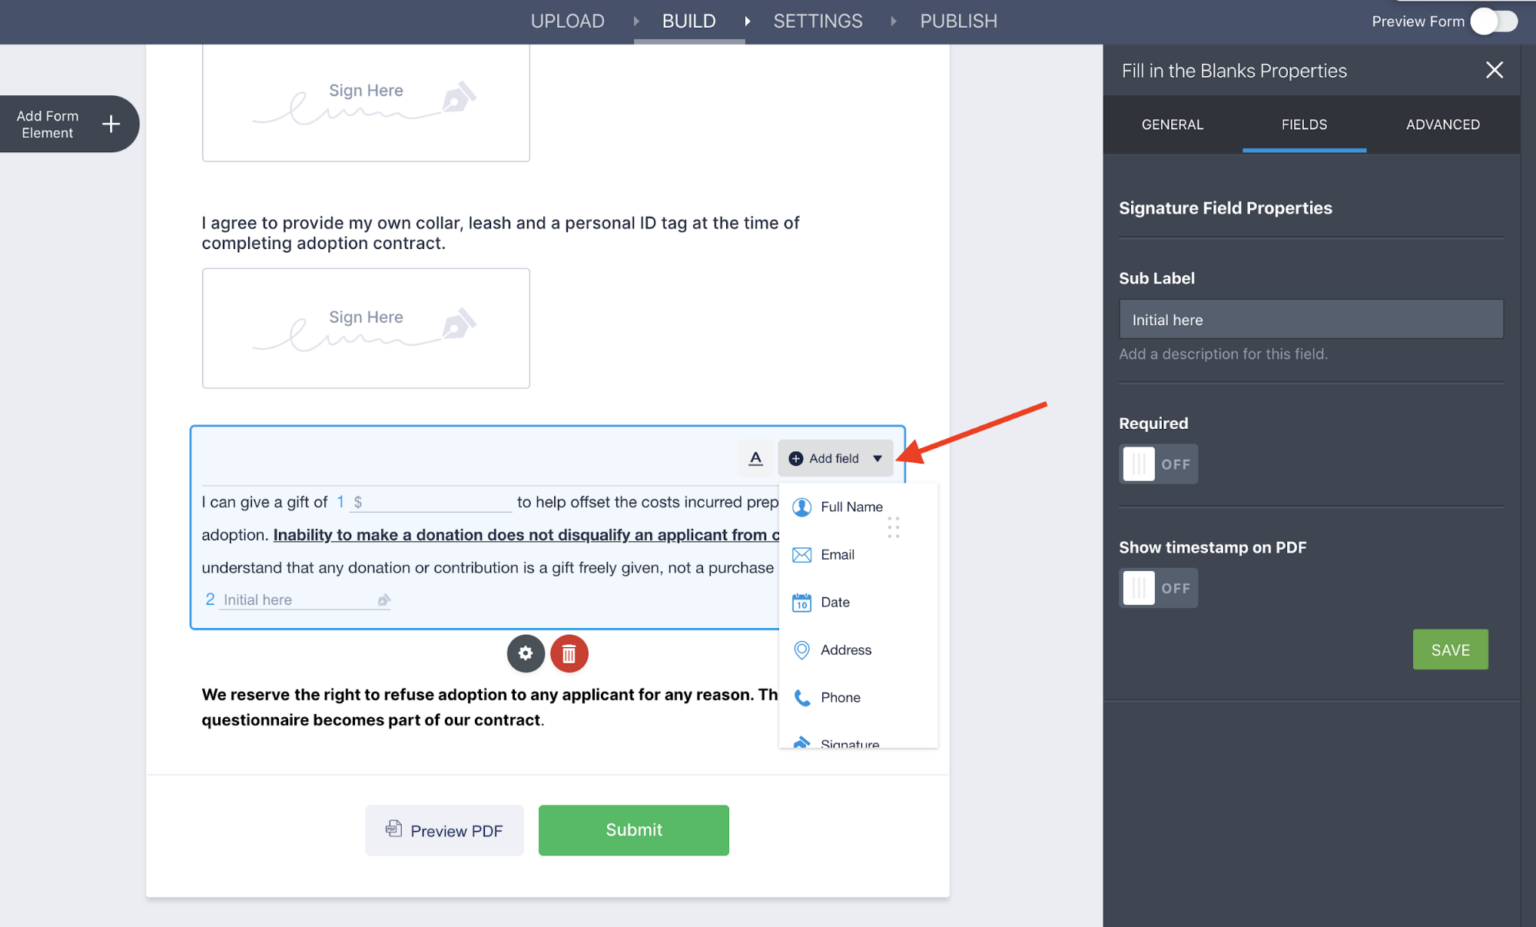Edit the Sub Label input field

[1310, 318]
